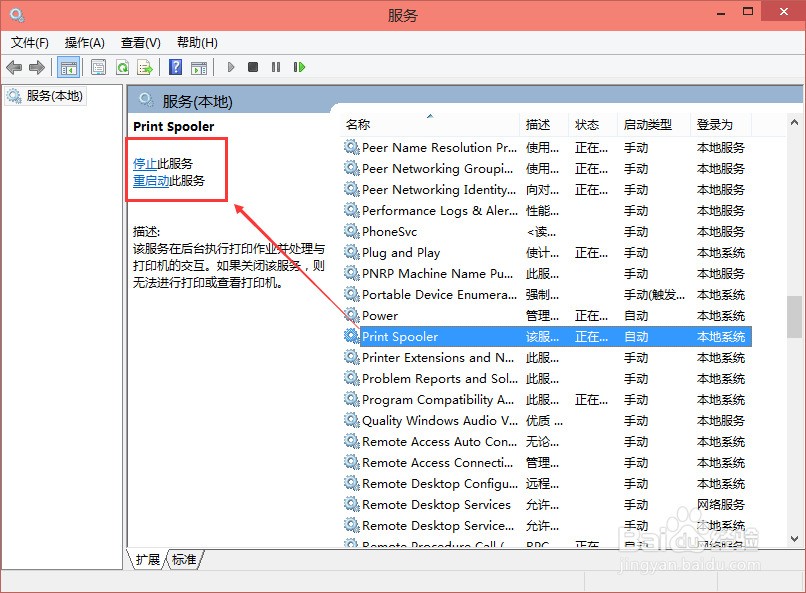Select the Performance Logs & Alerts row

click(x=547, y=211)
